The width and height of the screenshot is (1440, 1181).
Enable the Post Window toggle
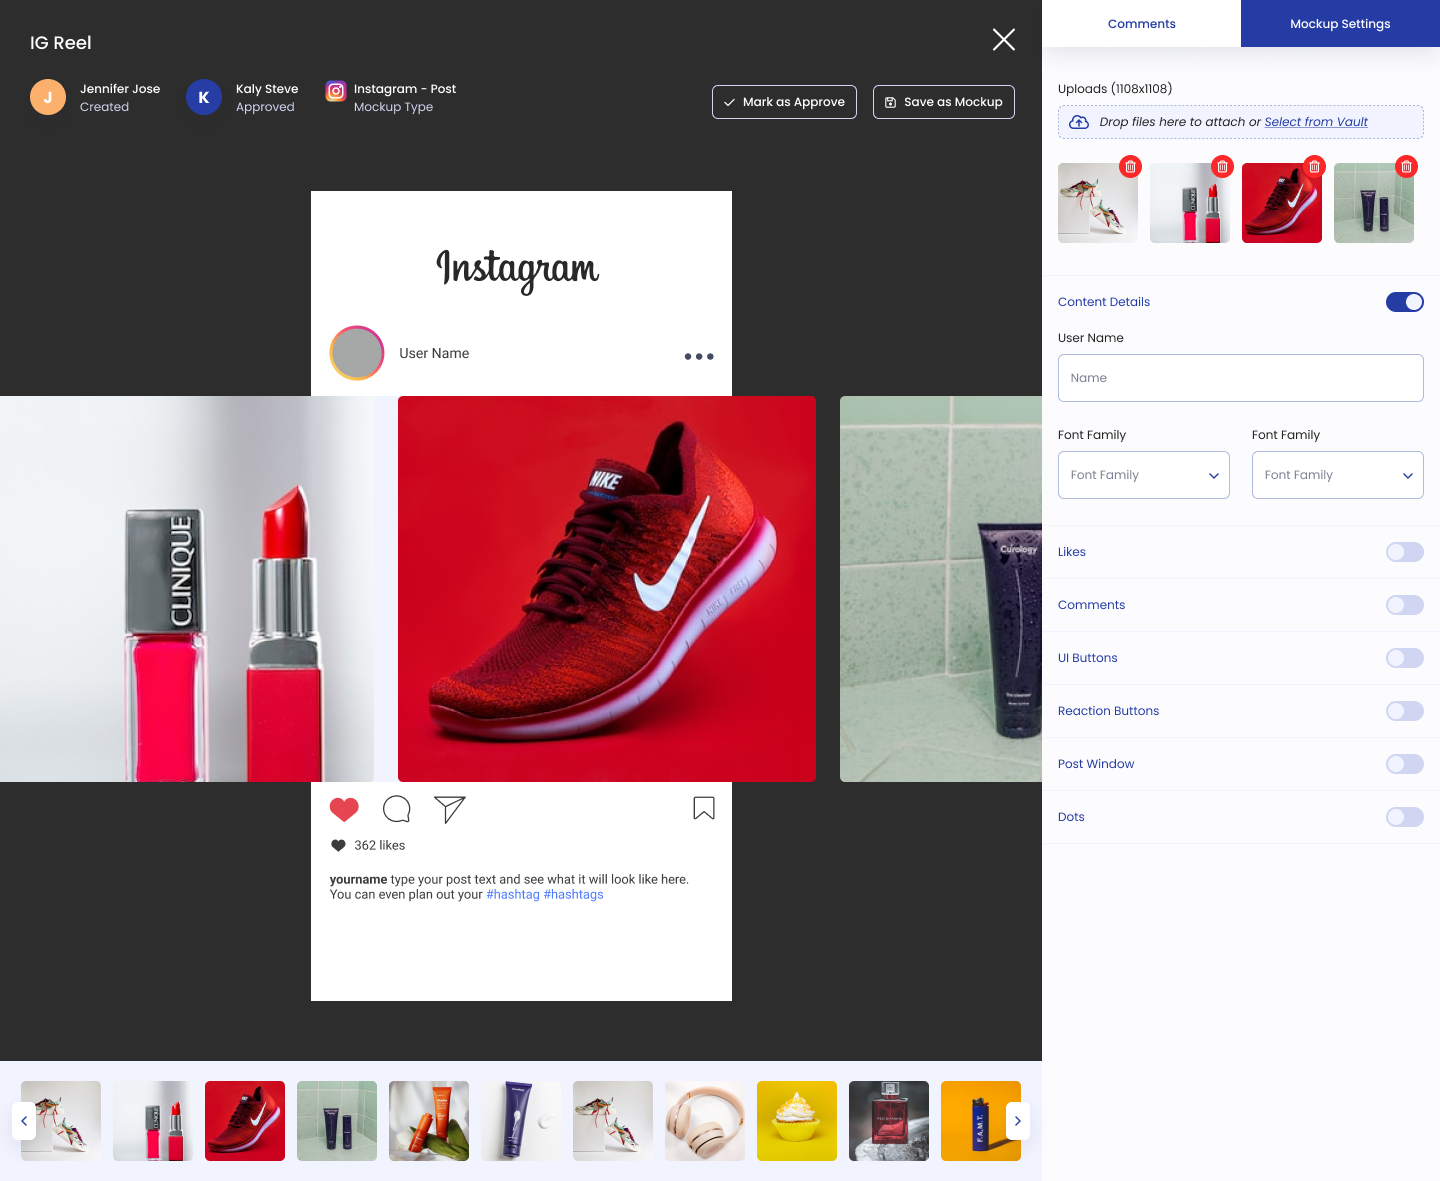[x=1405, y=764]
